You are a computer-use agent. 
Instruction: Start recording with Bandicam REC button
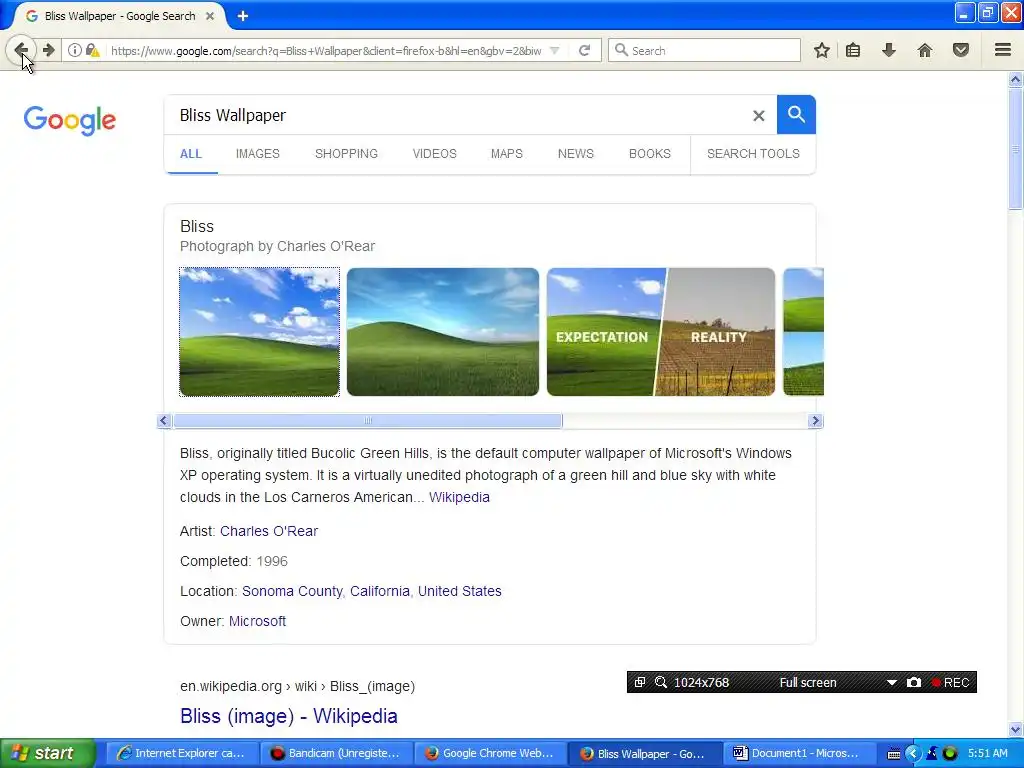click(x=950, y=682)
